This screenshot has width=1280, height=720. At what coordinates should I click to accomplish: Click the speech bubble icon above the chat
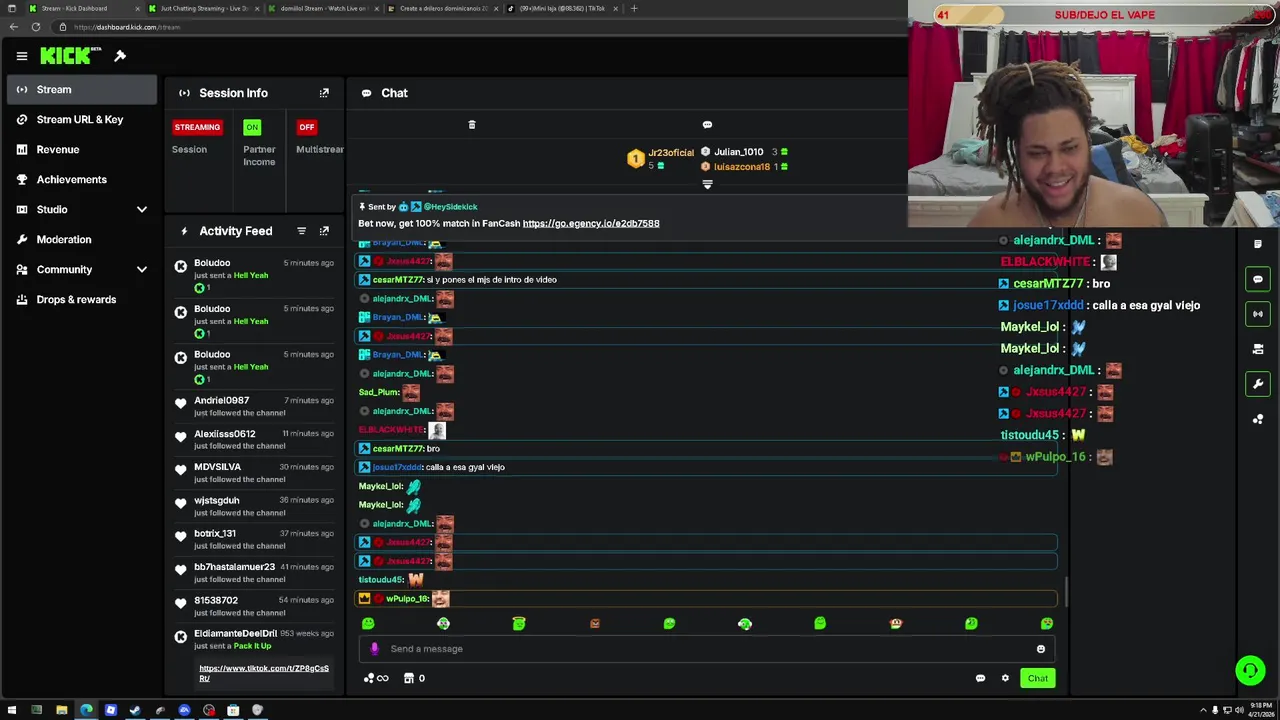pyautogui.click(x=707, y=125)
